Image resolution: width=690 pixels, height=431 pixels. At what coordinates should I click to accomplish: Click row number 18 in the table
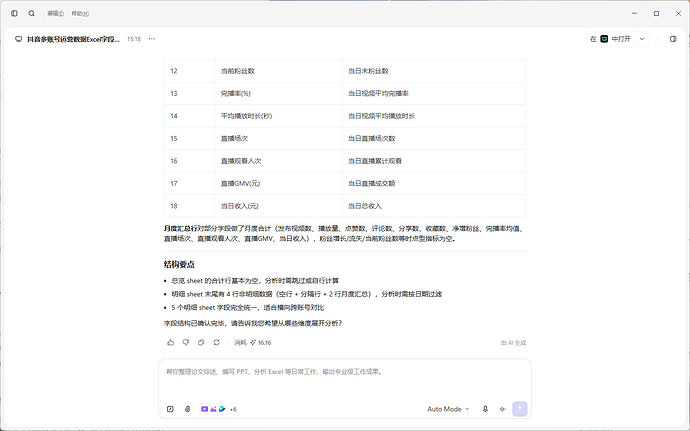pos(174,206)
